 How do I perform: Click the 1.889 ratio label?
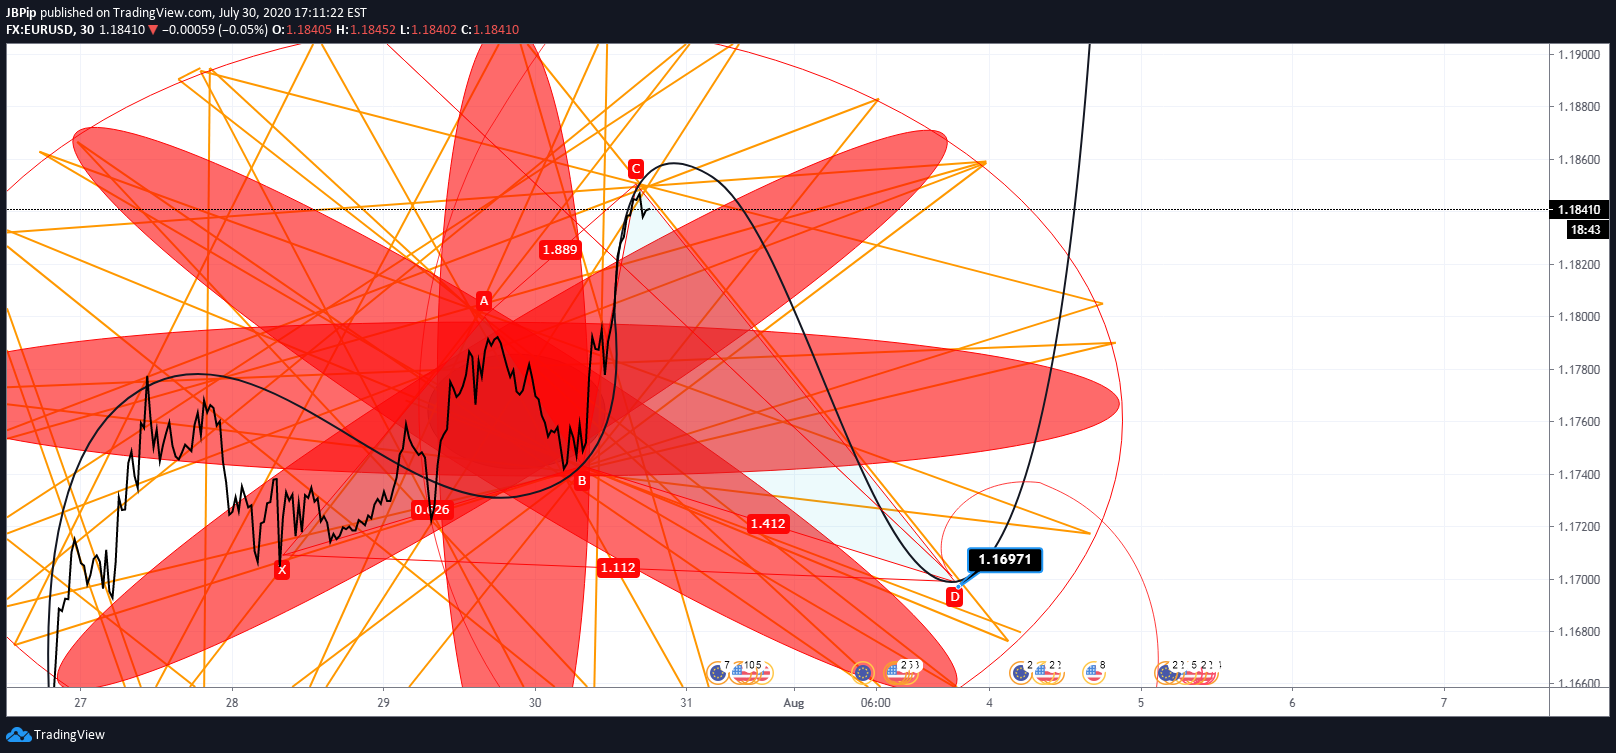[560, 250]
